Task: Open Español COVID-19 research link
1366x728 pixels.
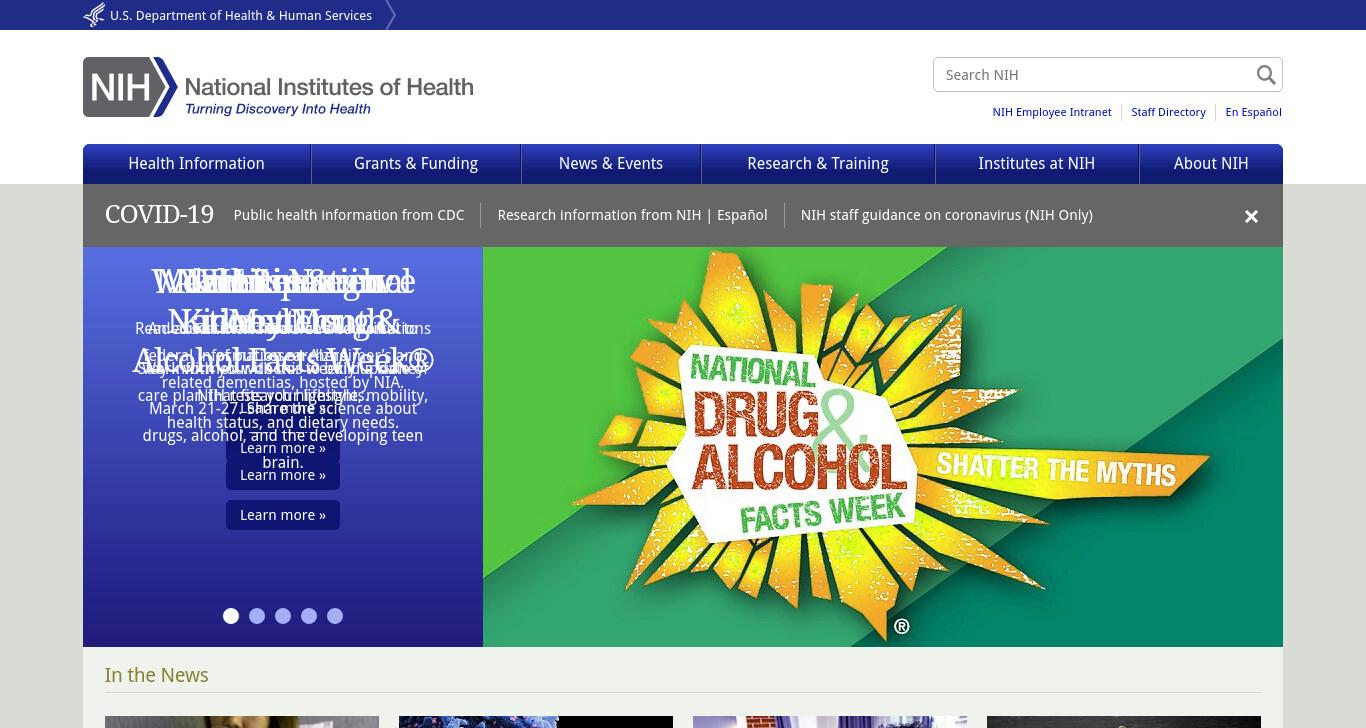Action: [x=742, y=215]
